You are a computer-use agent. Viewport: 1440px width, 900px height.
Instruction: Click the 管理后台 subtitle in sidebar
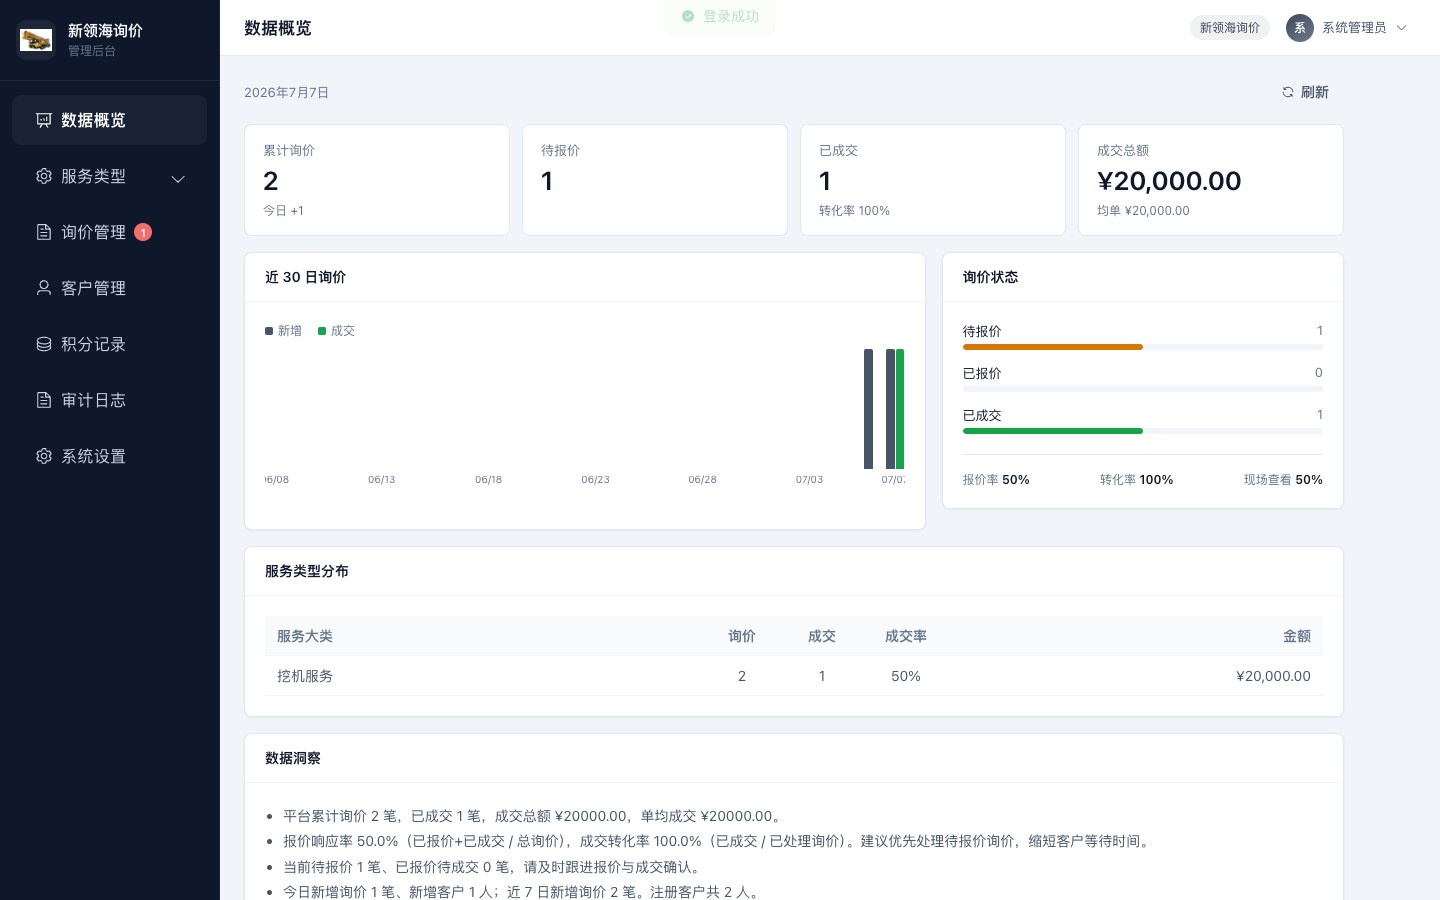click(x=92, y=51)
